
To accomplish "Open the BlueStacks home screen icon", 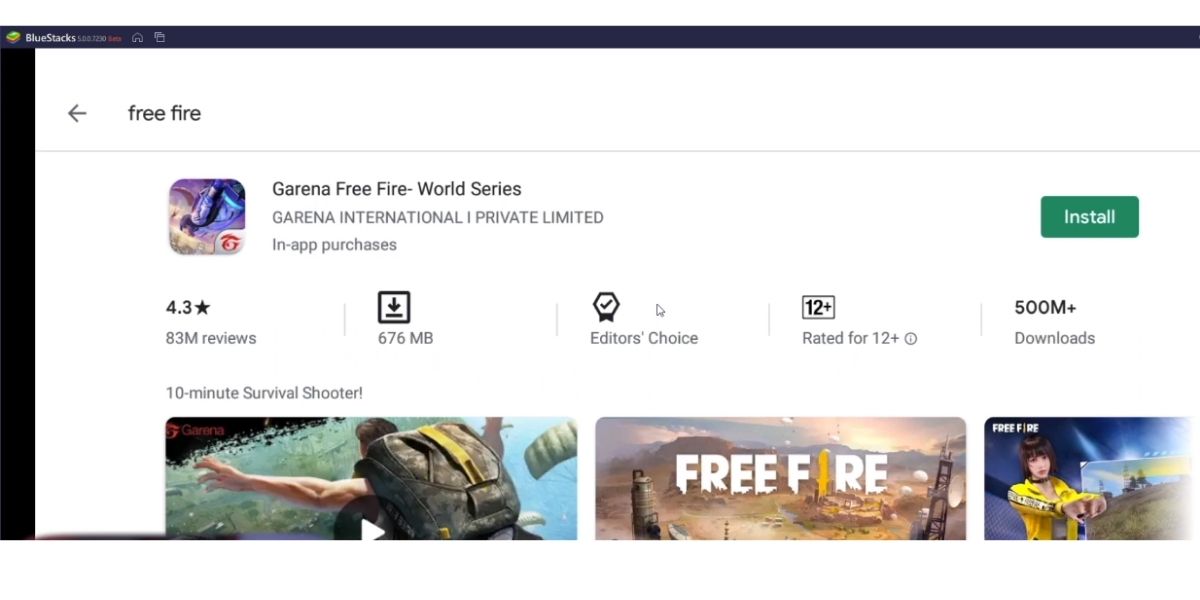I will 137,36.
